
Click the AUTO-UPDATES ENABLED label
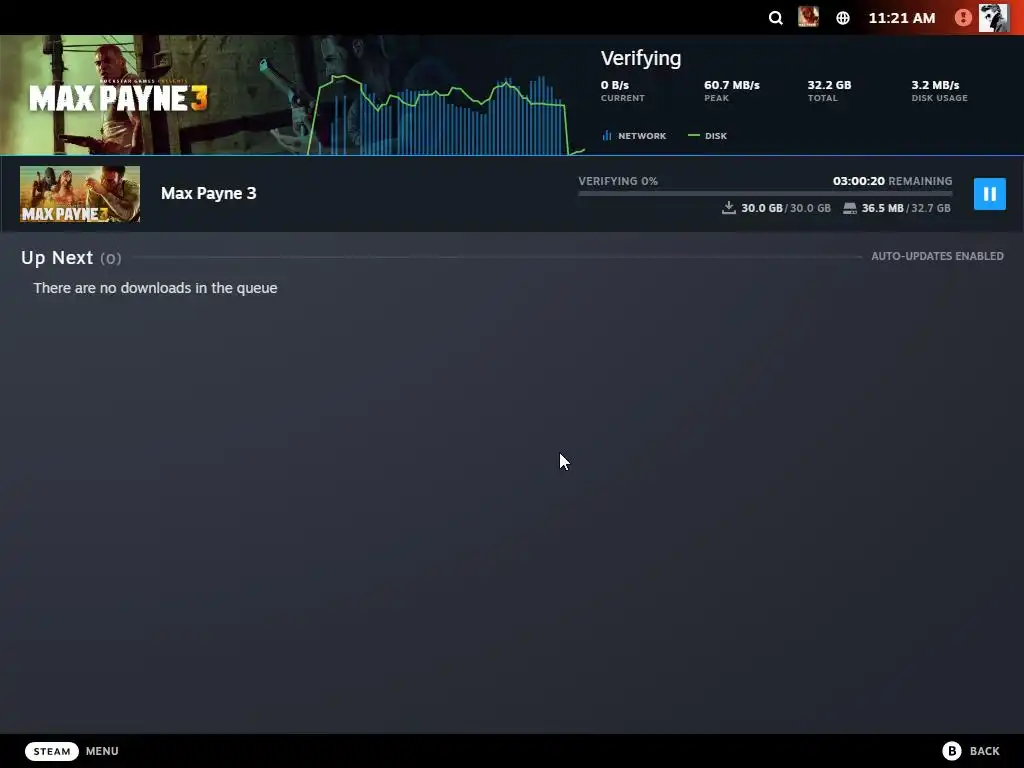(937, 256)
